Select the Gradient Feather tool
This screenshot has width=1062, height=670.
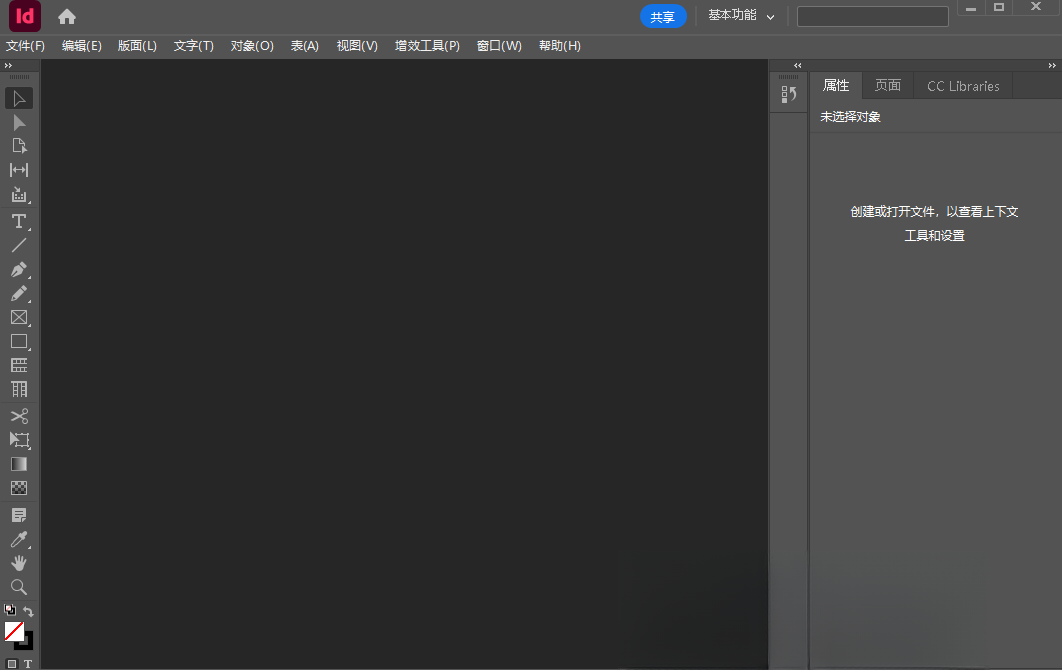point(19,488)
